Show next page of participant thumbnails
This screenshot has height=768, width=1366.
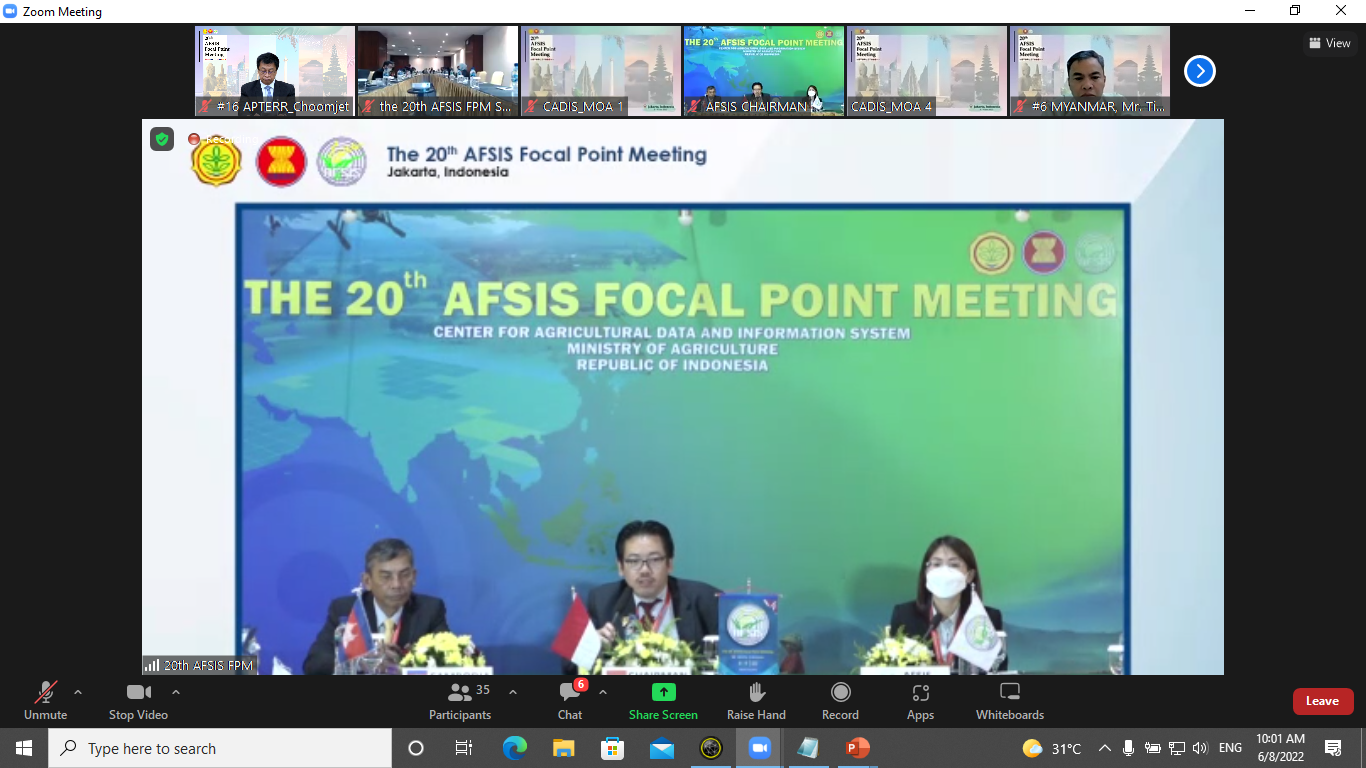pyautogui.click(x=1199, y=71)
